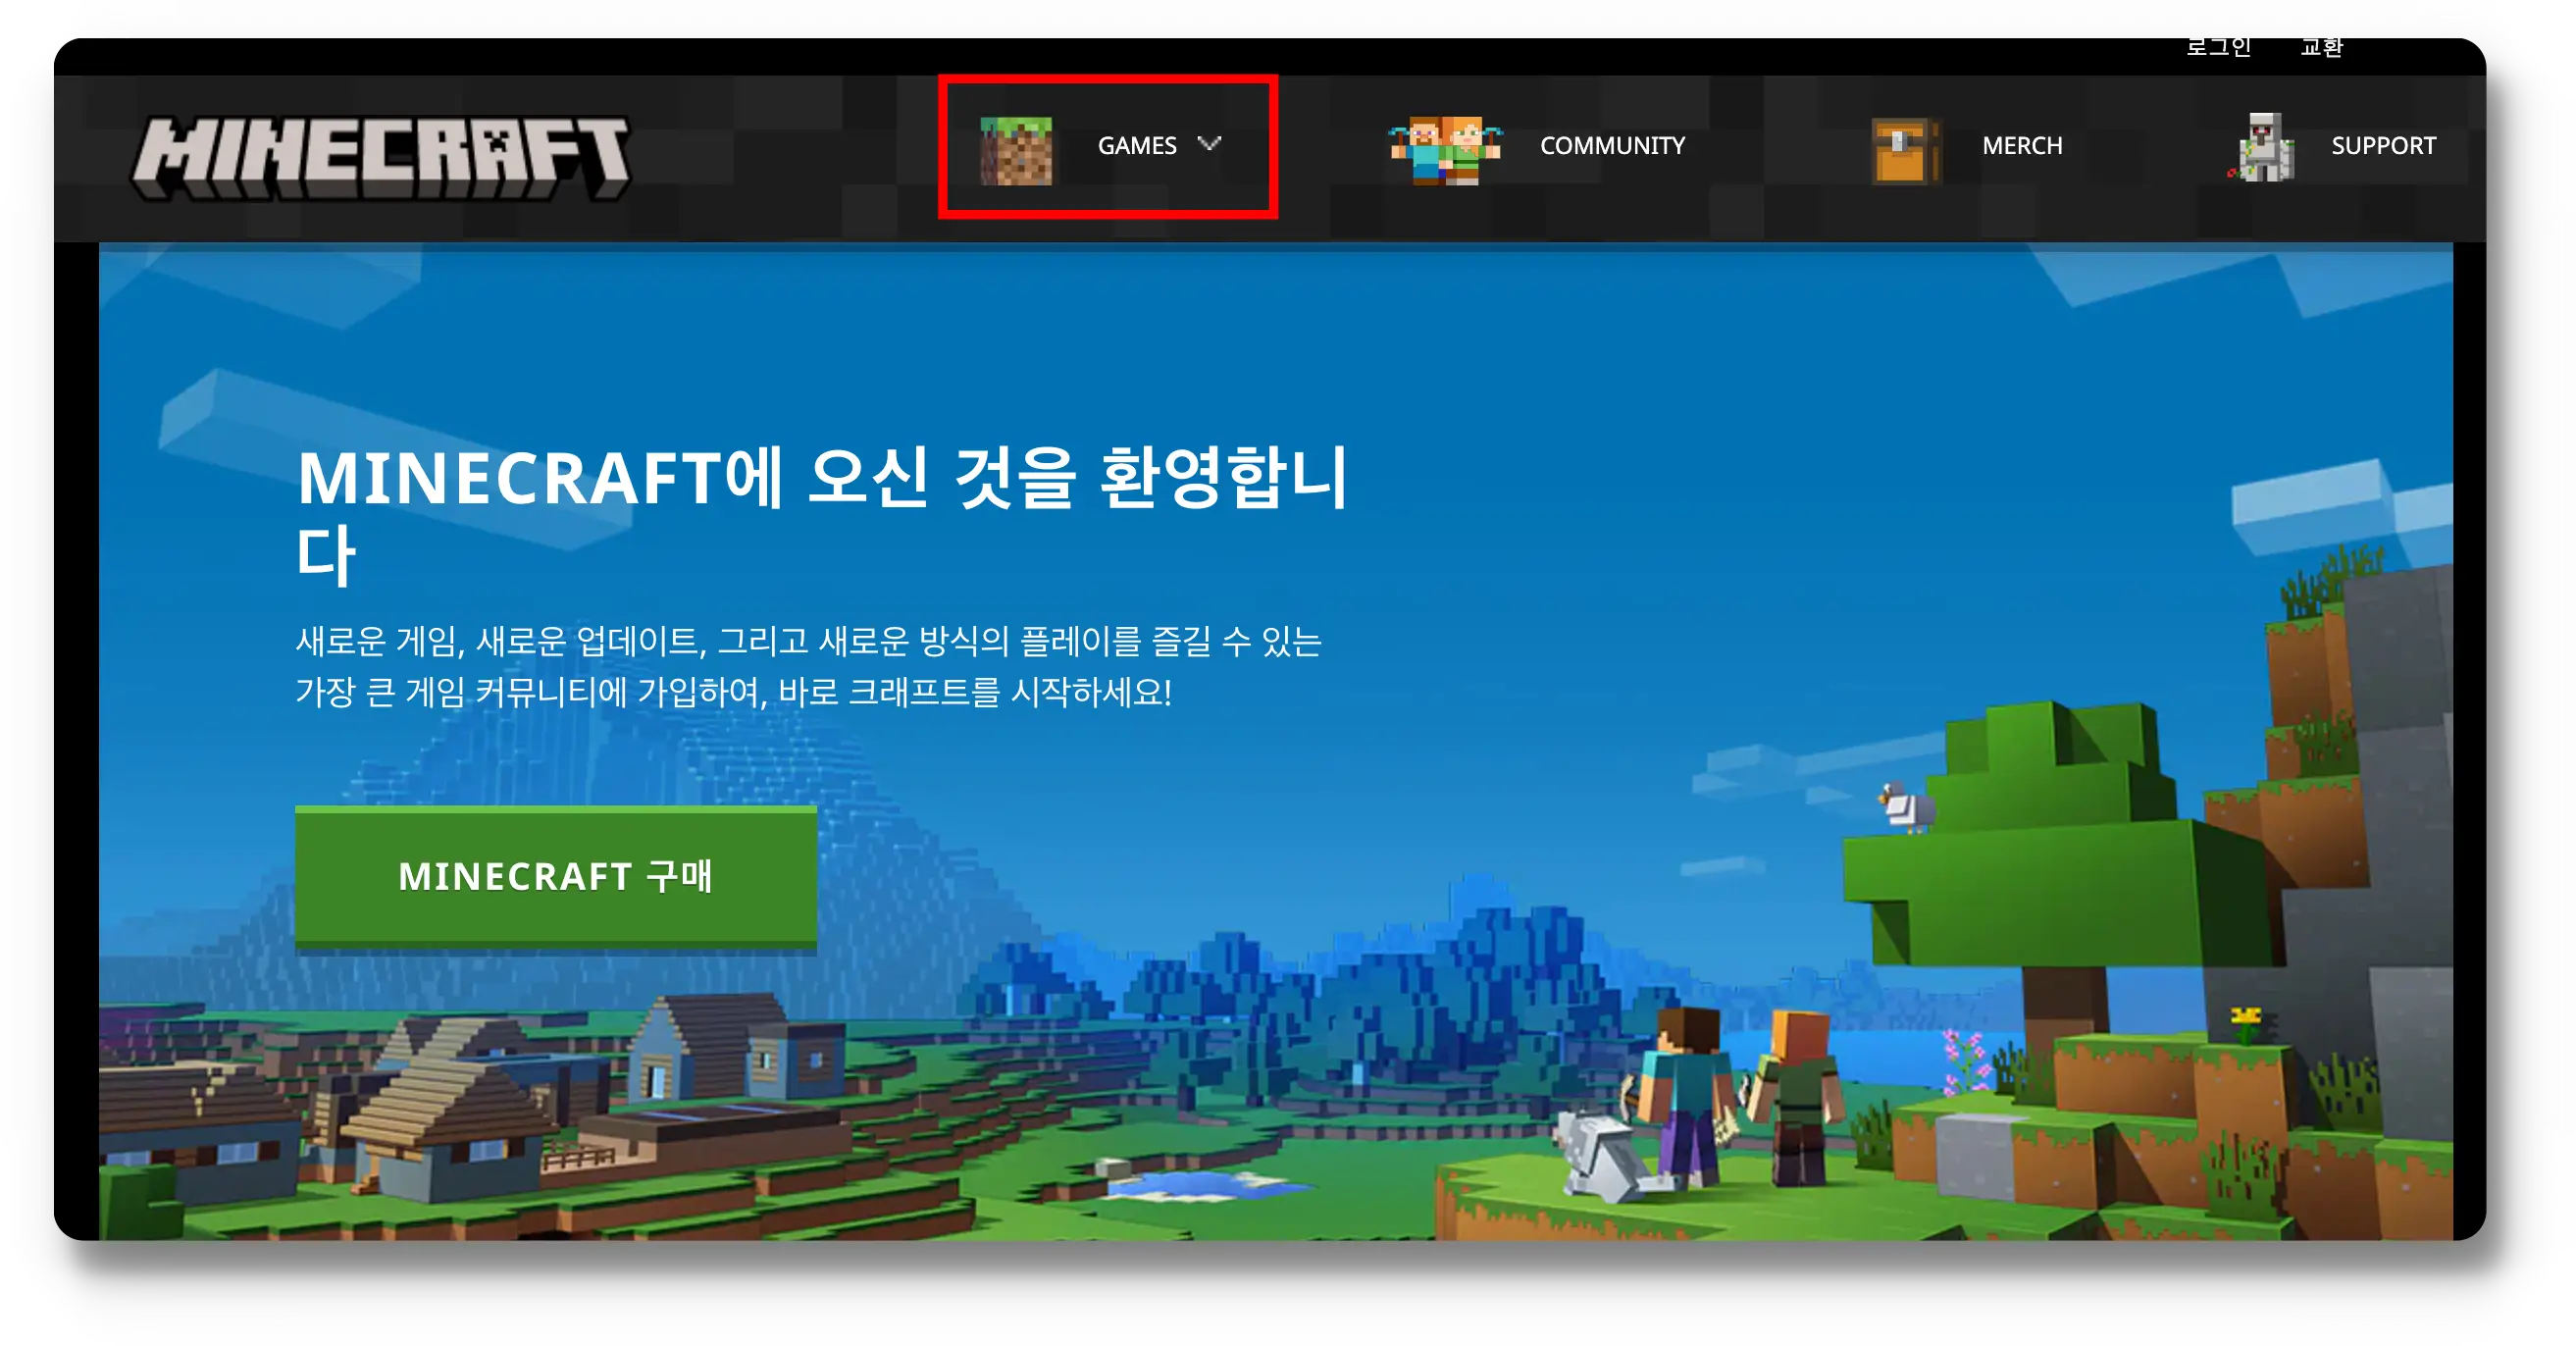Open the COMMUNITY menu item
The height and width of the screenshot is (1346, 2576).
click(1612, 146)
